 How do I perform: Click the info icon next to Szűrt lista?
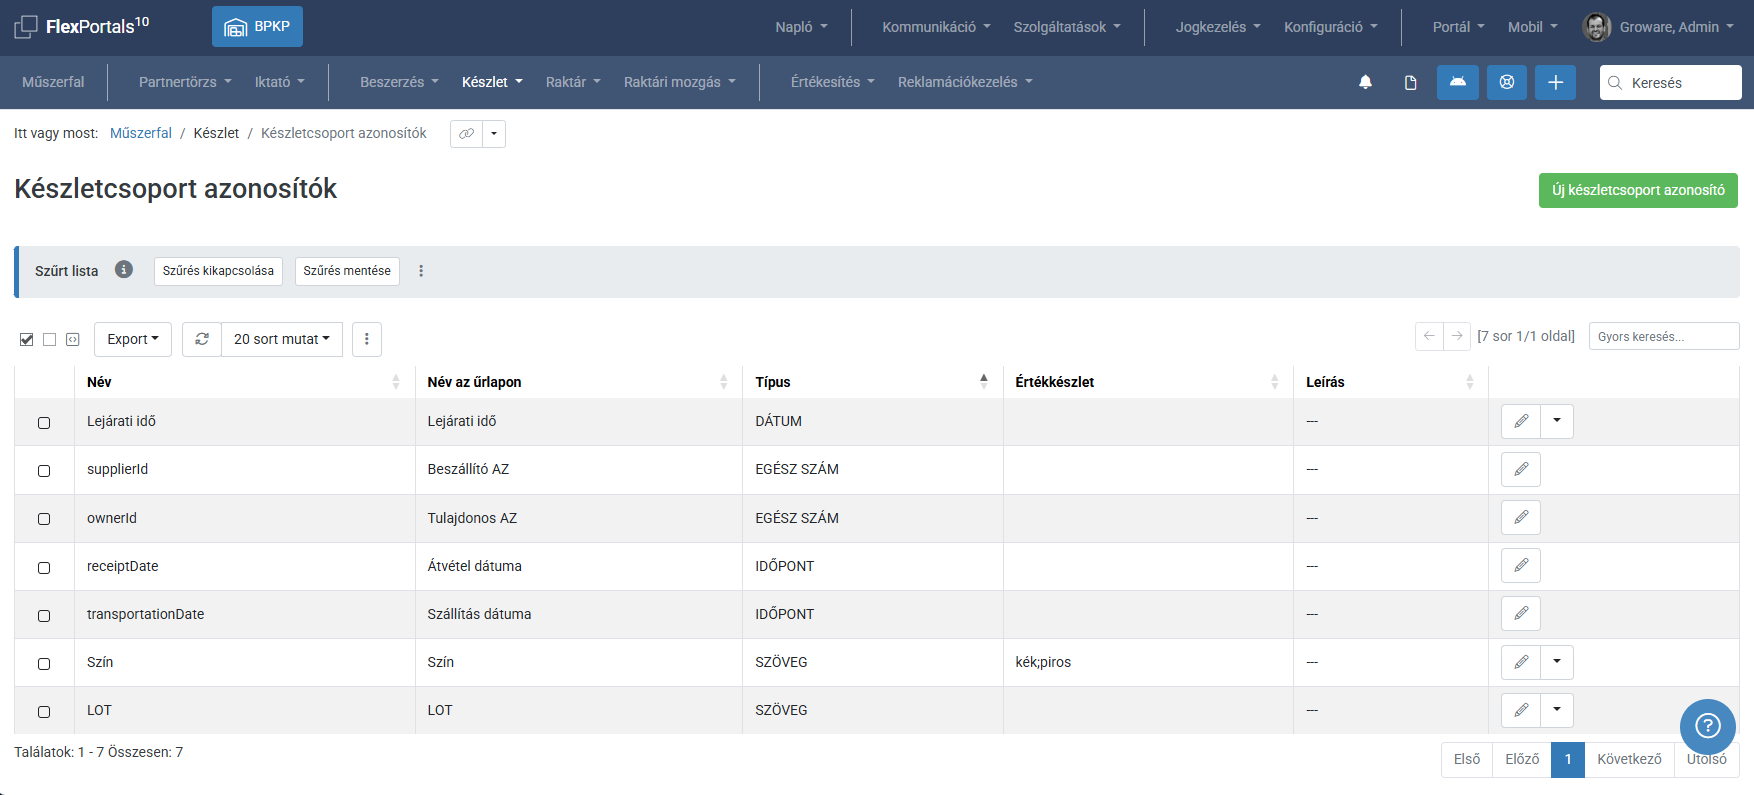tap(124, 269)
